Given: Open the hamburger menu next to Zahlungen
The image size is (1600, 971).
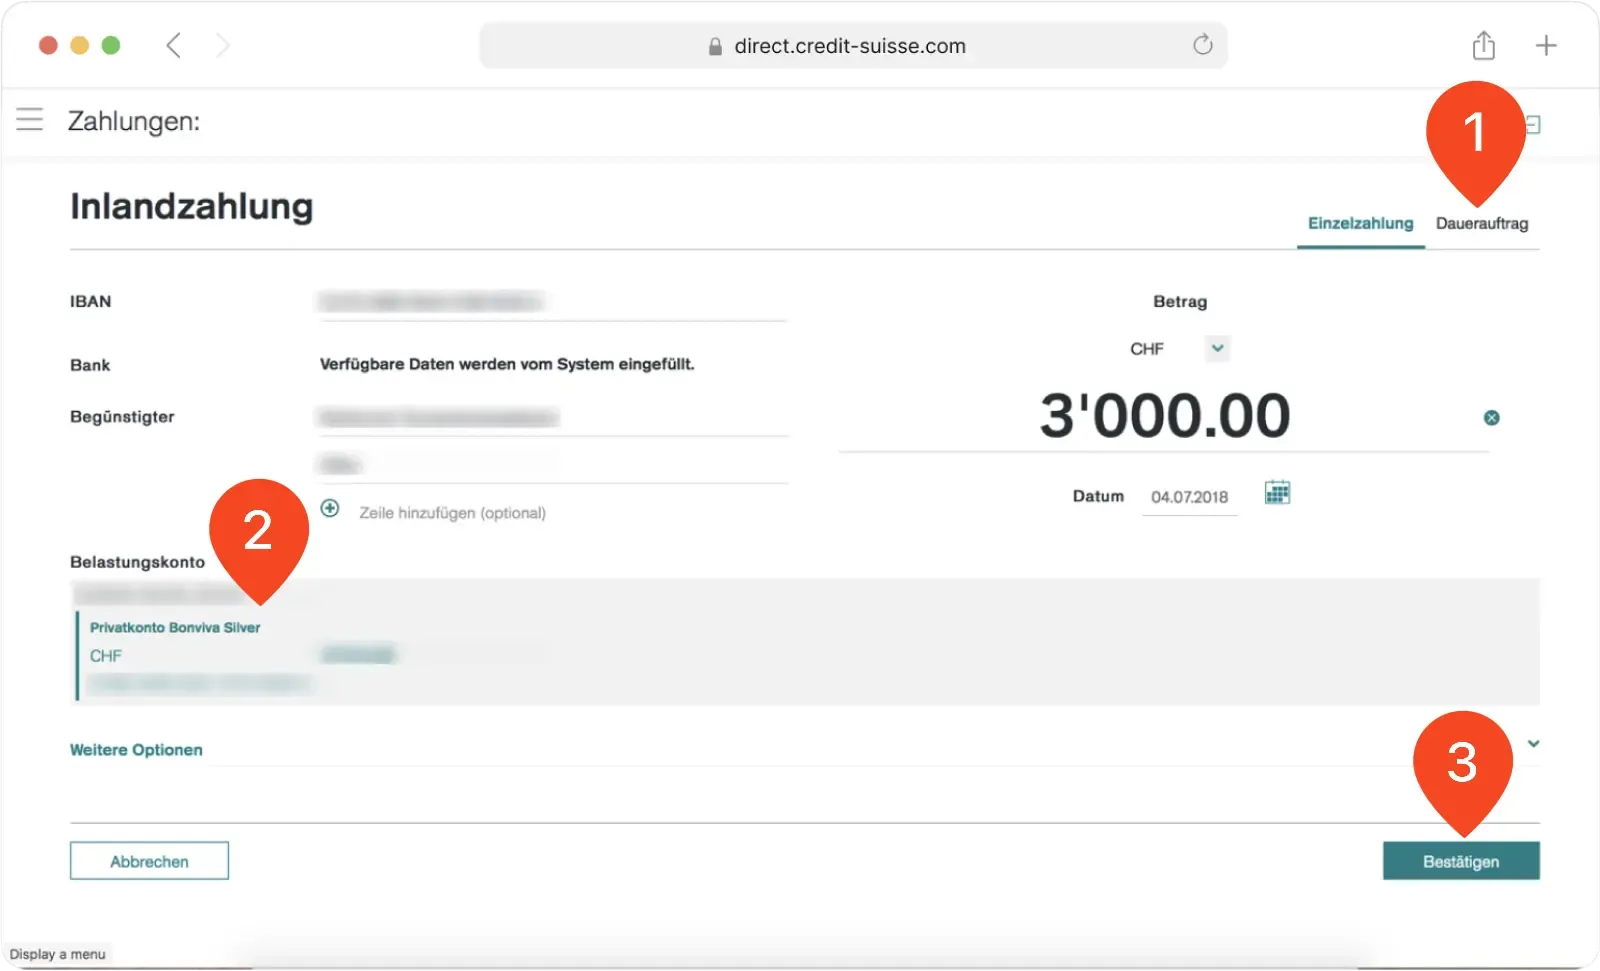Looking at the screenshot, I should pyautogui.click(x=29, y=120).
